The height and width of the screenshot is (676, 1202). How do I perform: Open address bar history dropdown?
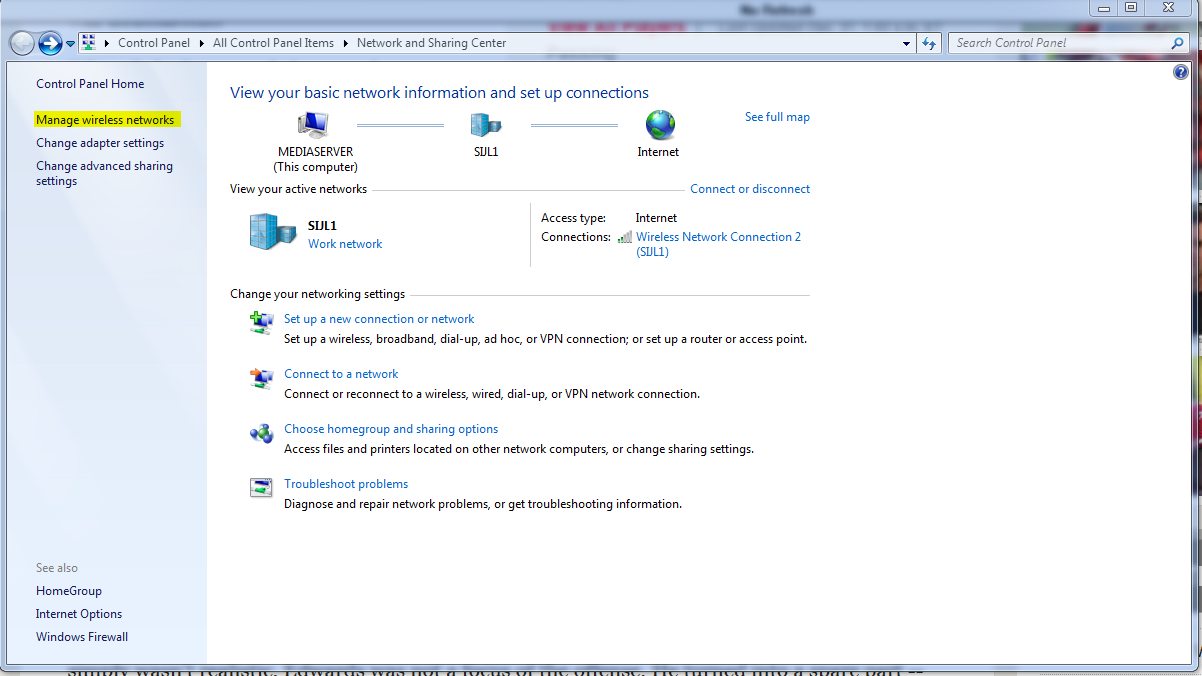(906, 43)
